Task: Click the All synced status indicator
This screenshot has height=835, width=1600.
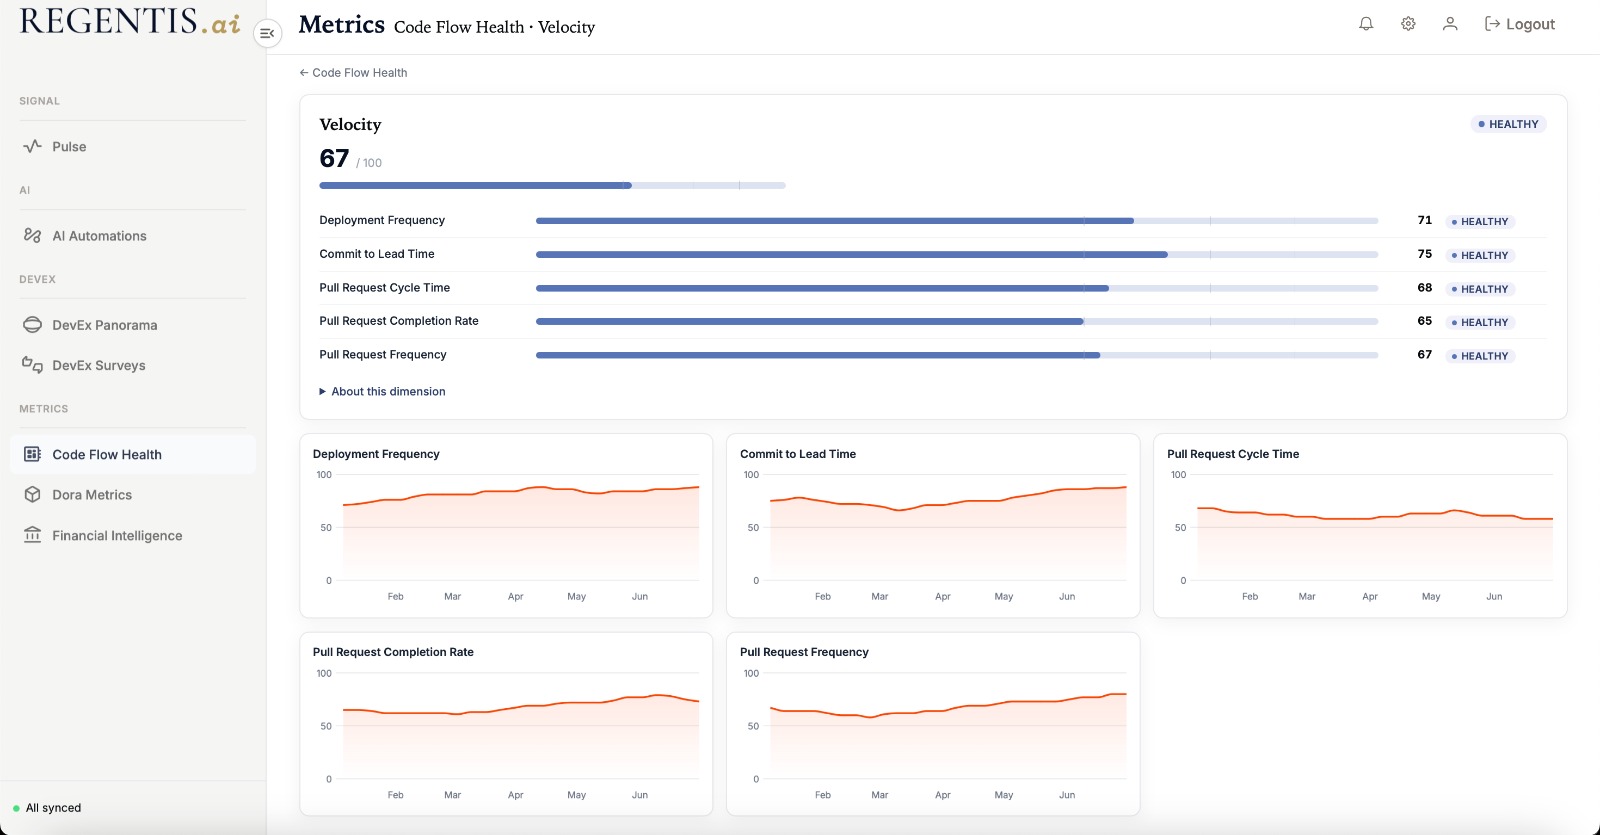Action: coord(47,808)
